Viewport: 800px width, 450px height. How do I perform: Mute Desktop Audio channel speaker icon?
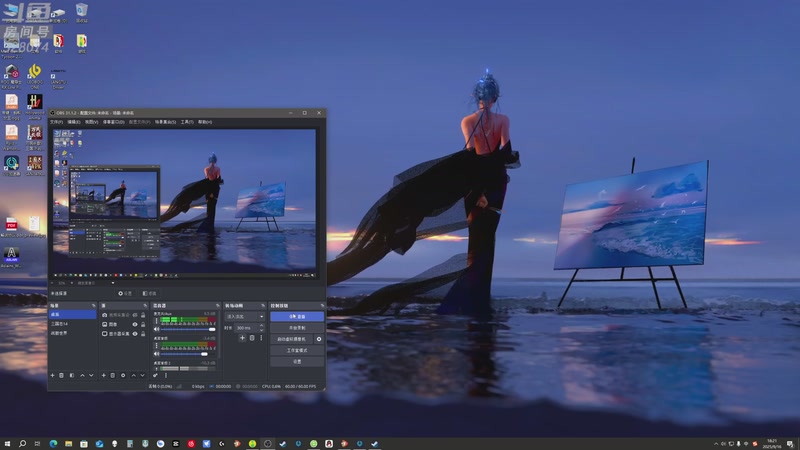(x=156, y=354)
